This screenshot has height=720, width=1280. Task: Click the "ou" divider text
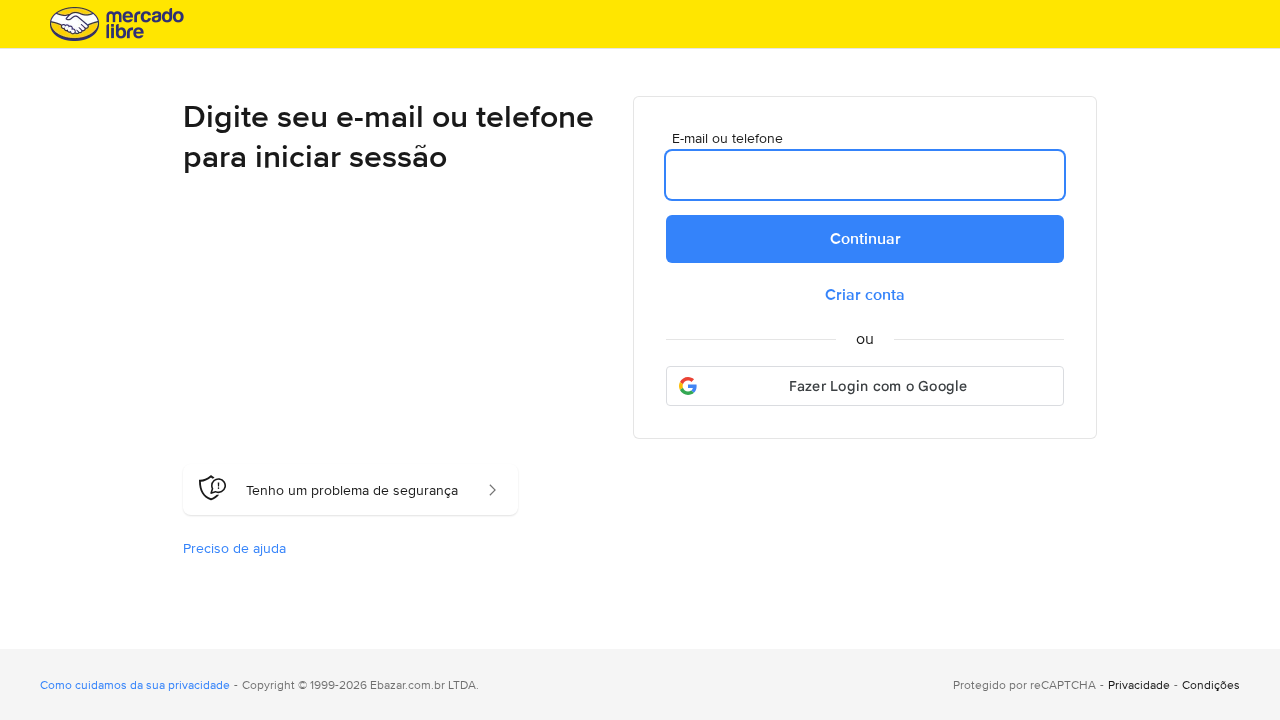(864, 339)
